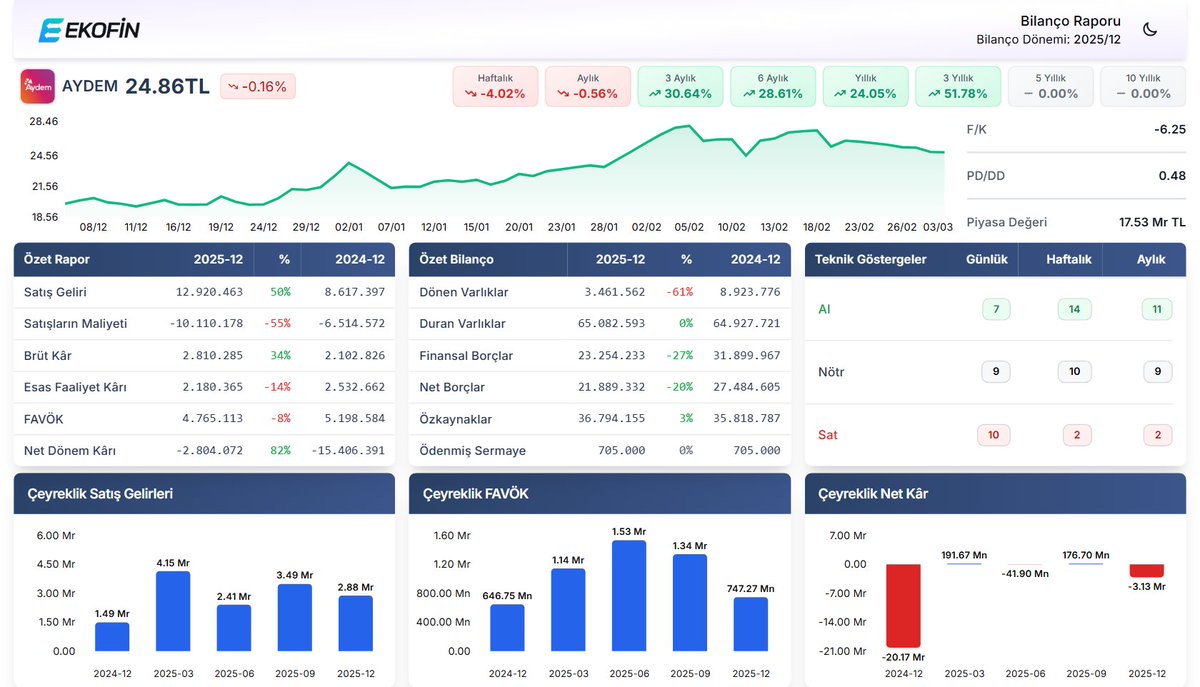Click the Piyasa Değeri value 17.53 Mr TL

[1152, 222]
